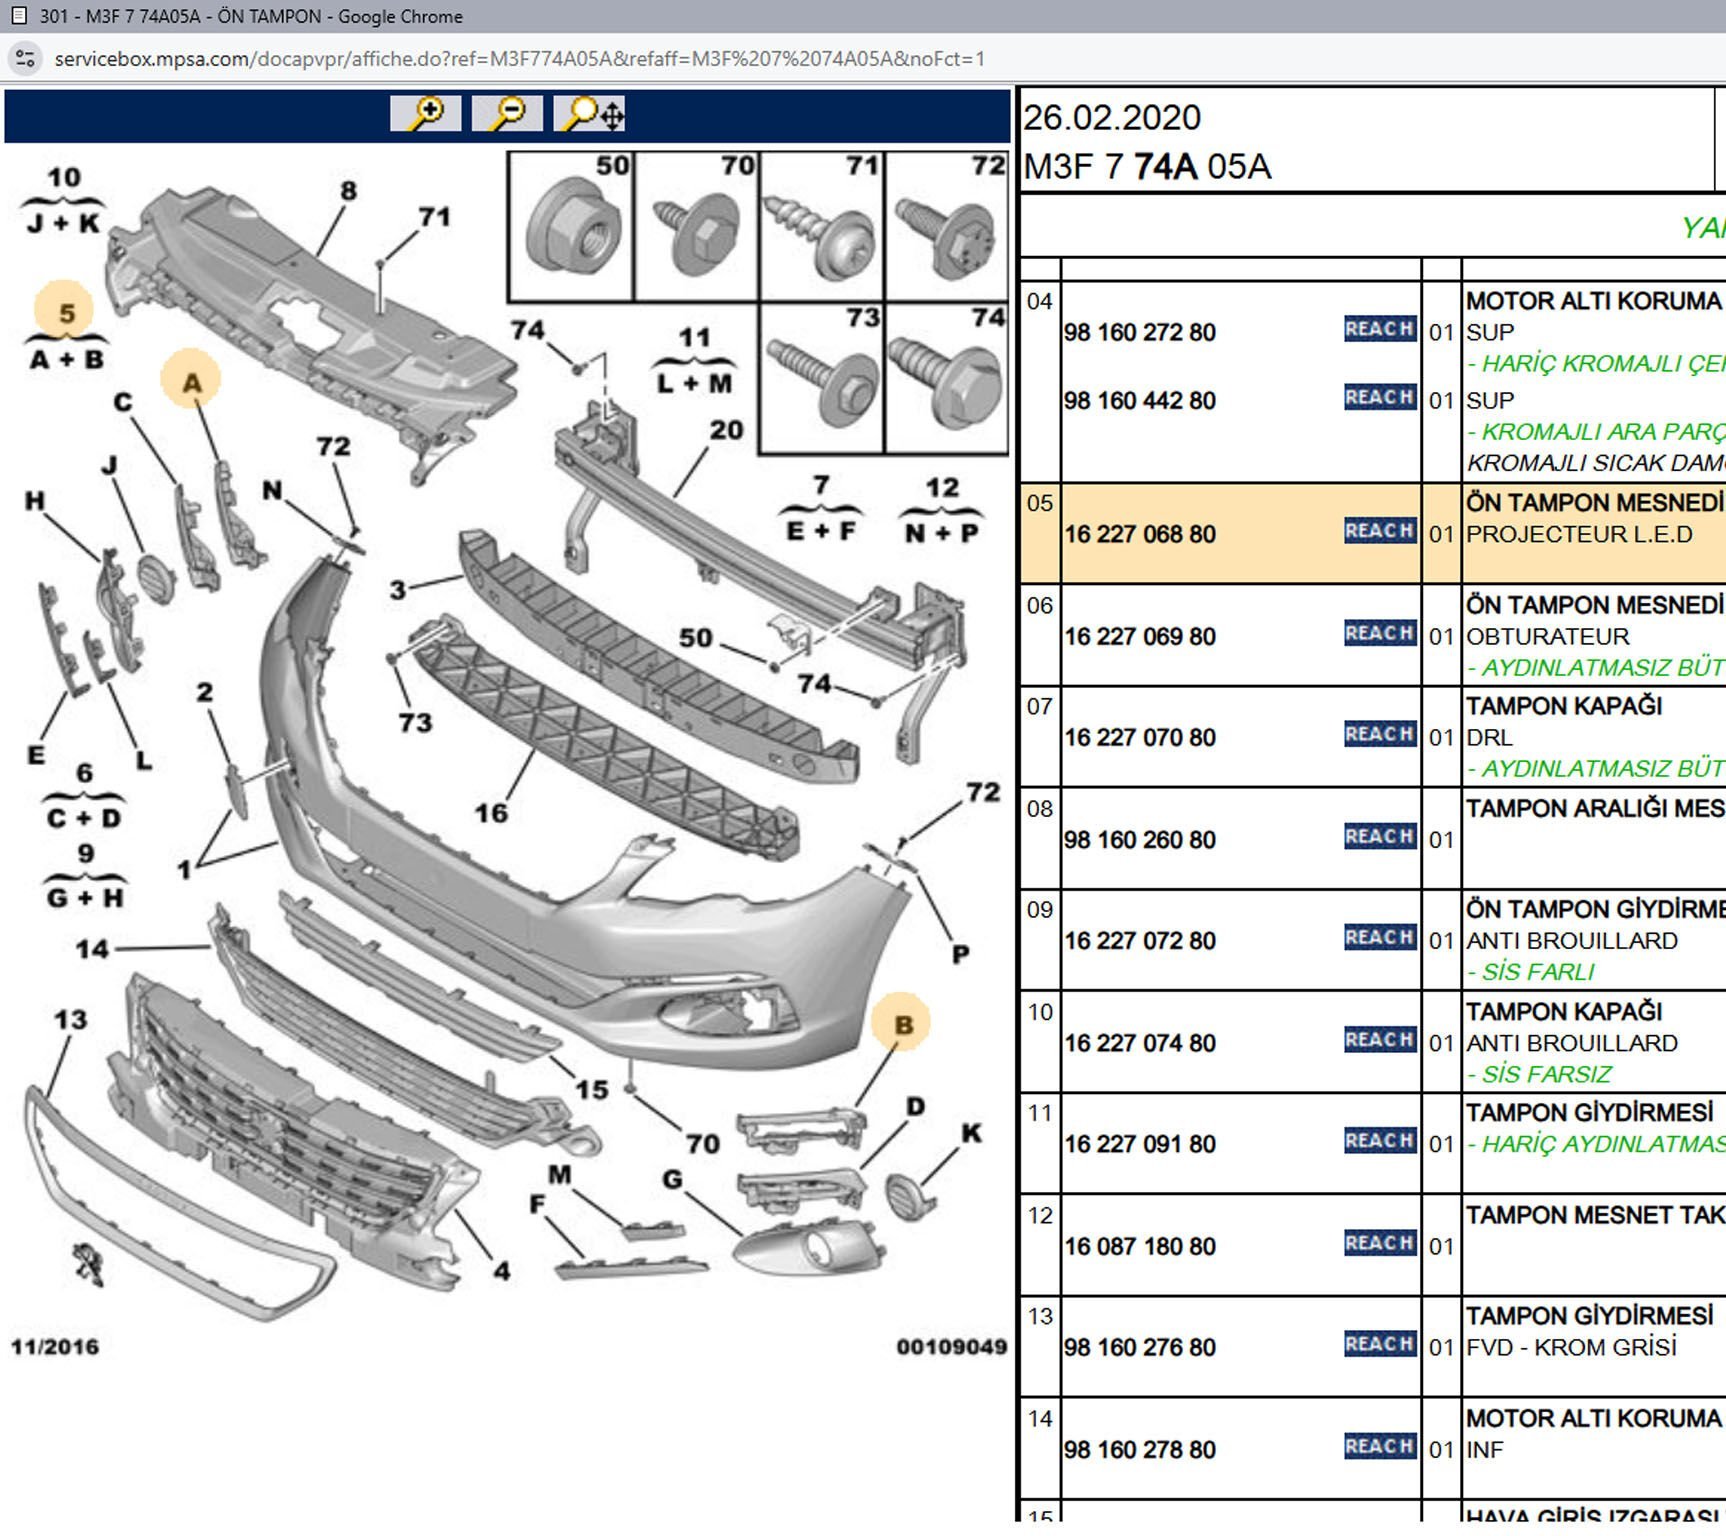Click the zoom out magnifier icon
Screen dimensions: 1726x1536
click(x=507, y=114)
